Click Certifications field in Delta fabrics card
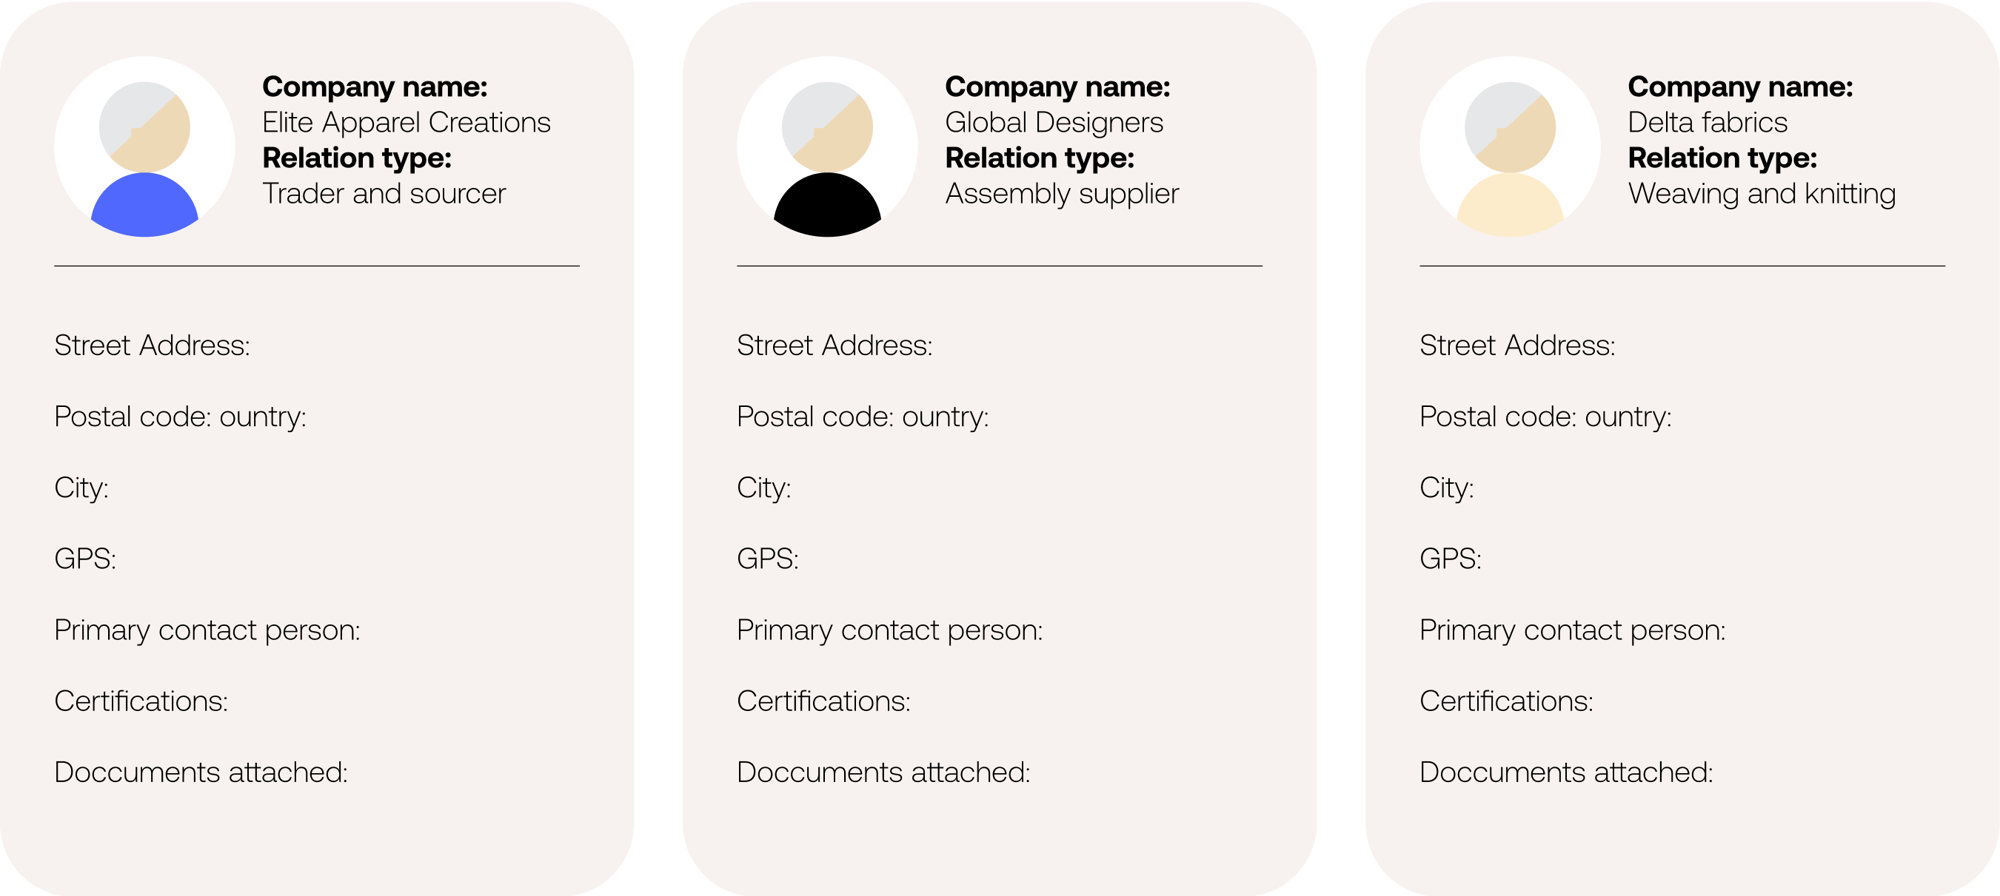 click(1506, 701)
